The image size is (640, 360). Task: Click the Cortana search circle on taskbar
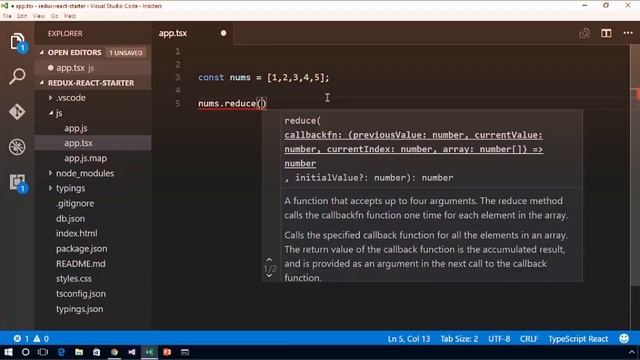pos(25,352)
